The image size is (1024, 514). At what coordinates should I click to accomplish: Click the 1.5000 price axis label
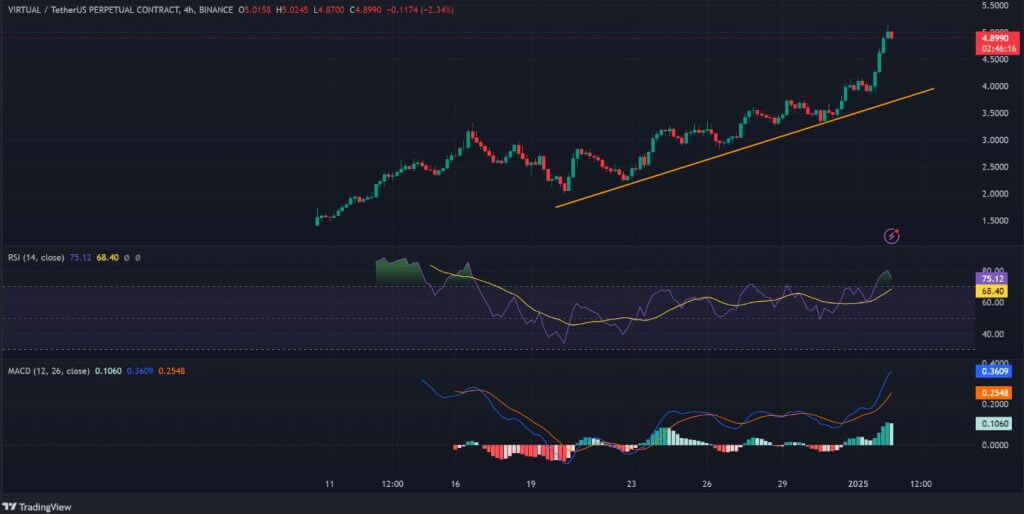pyautogui.click(x=993, y=221)
